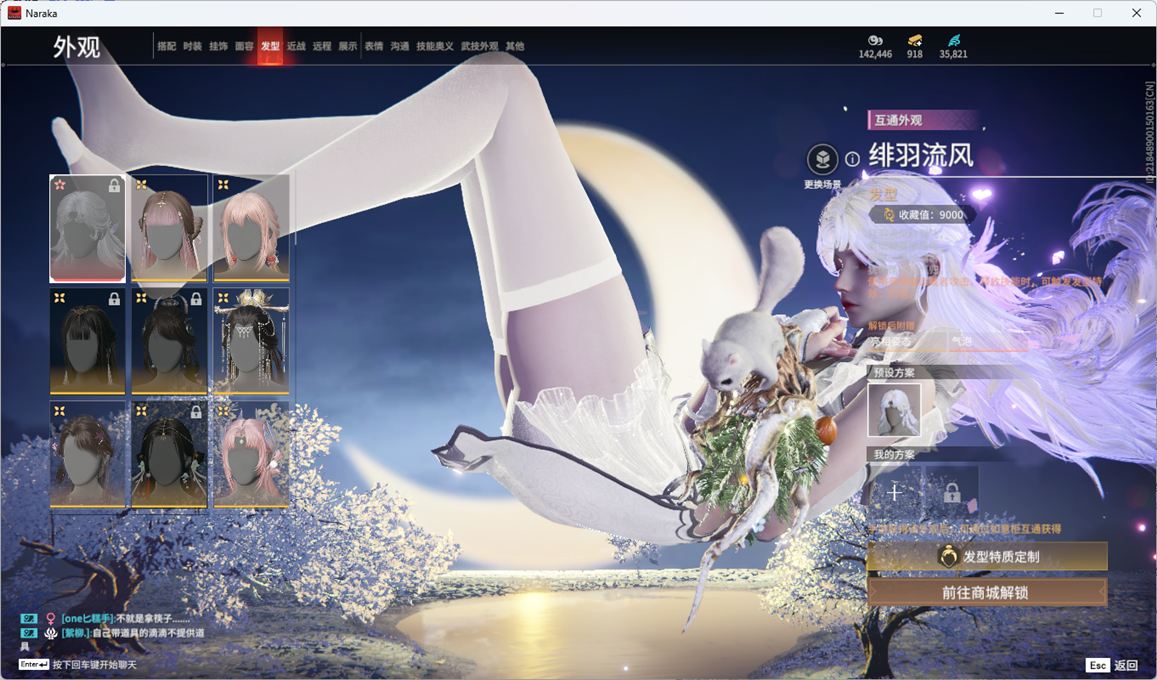Go to the 近战 tab
This screenshot has height=680, width=1157.
pos(296,46)
